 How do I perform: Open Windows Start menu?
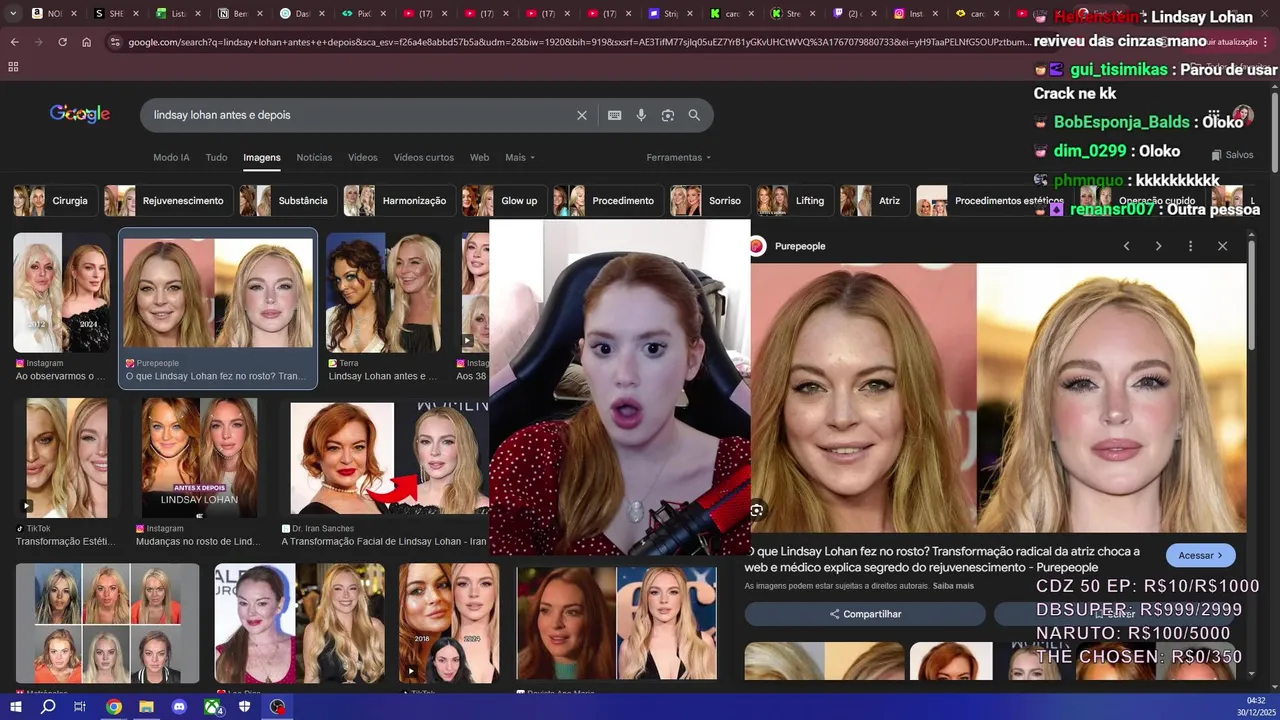(x=15, y=707)
